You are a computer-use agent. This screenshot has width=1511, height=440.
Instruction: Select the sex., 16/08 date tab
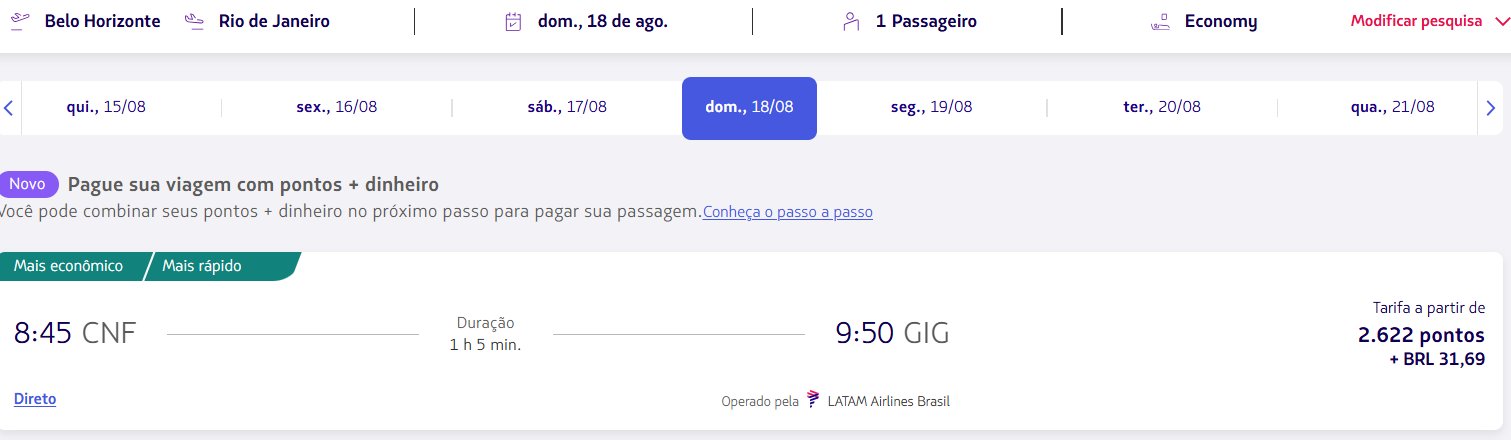tap(337, 107)
